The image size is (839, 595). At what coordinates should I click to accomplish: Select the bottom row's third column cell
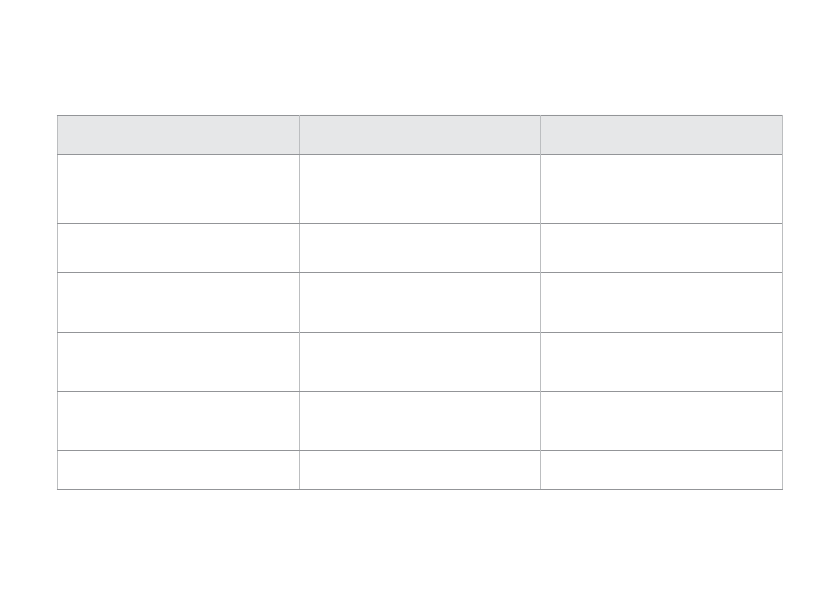(x=661, y=470)
